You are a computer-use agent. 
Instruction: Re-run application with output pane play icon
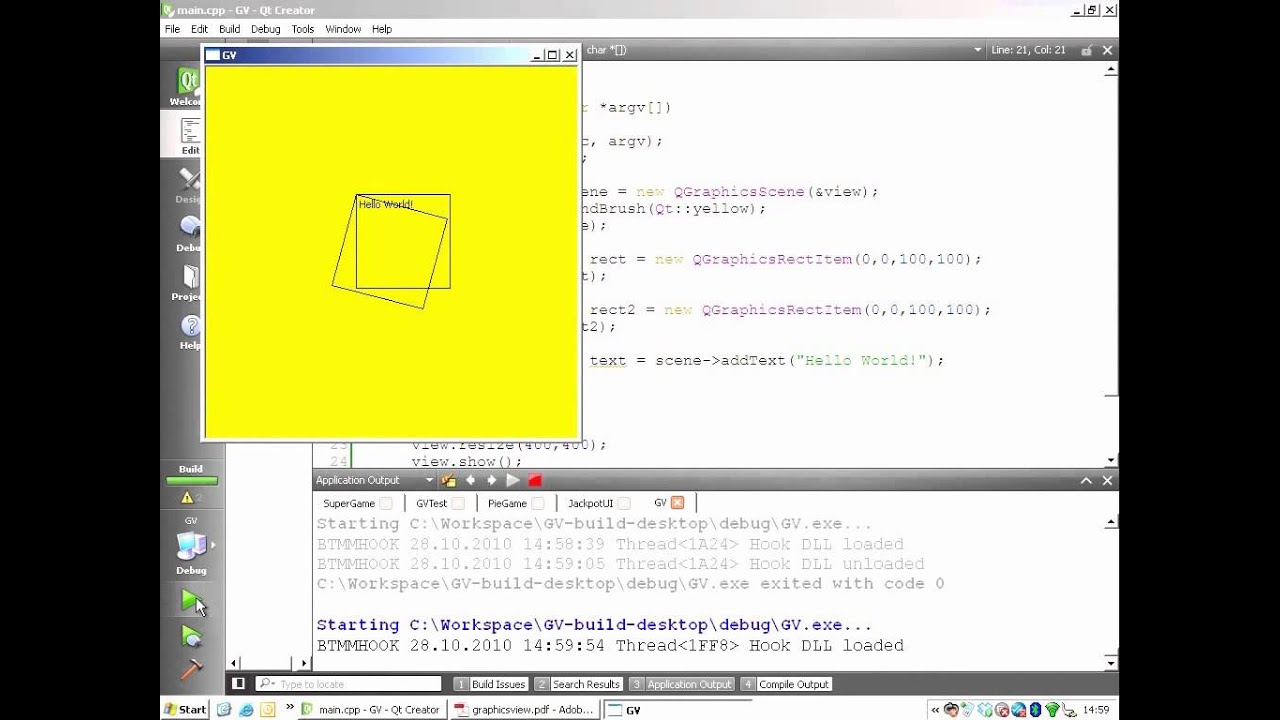[x=513, y=481]
